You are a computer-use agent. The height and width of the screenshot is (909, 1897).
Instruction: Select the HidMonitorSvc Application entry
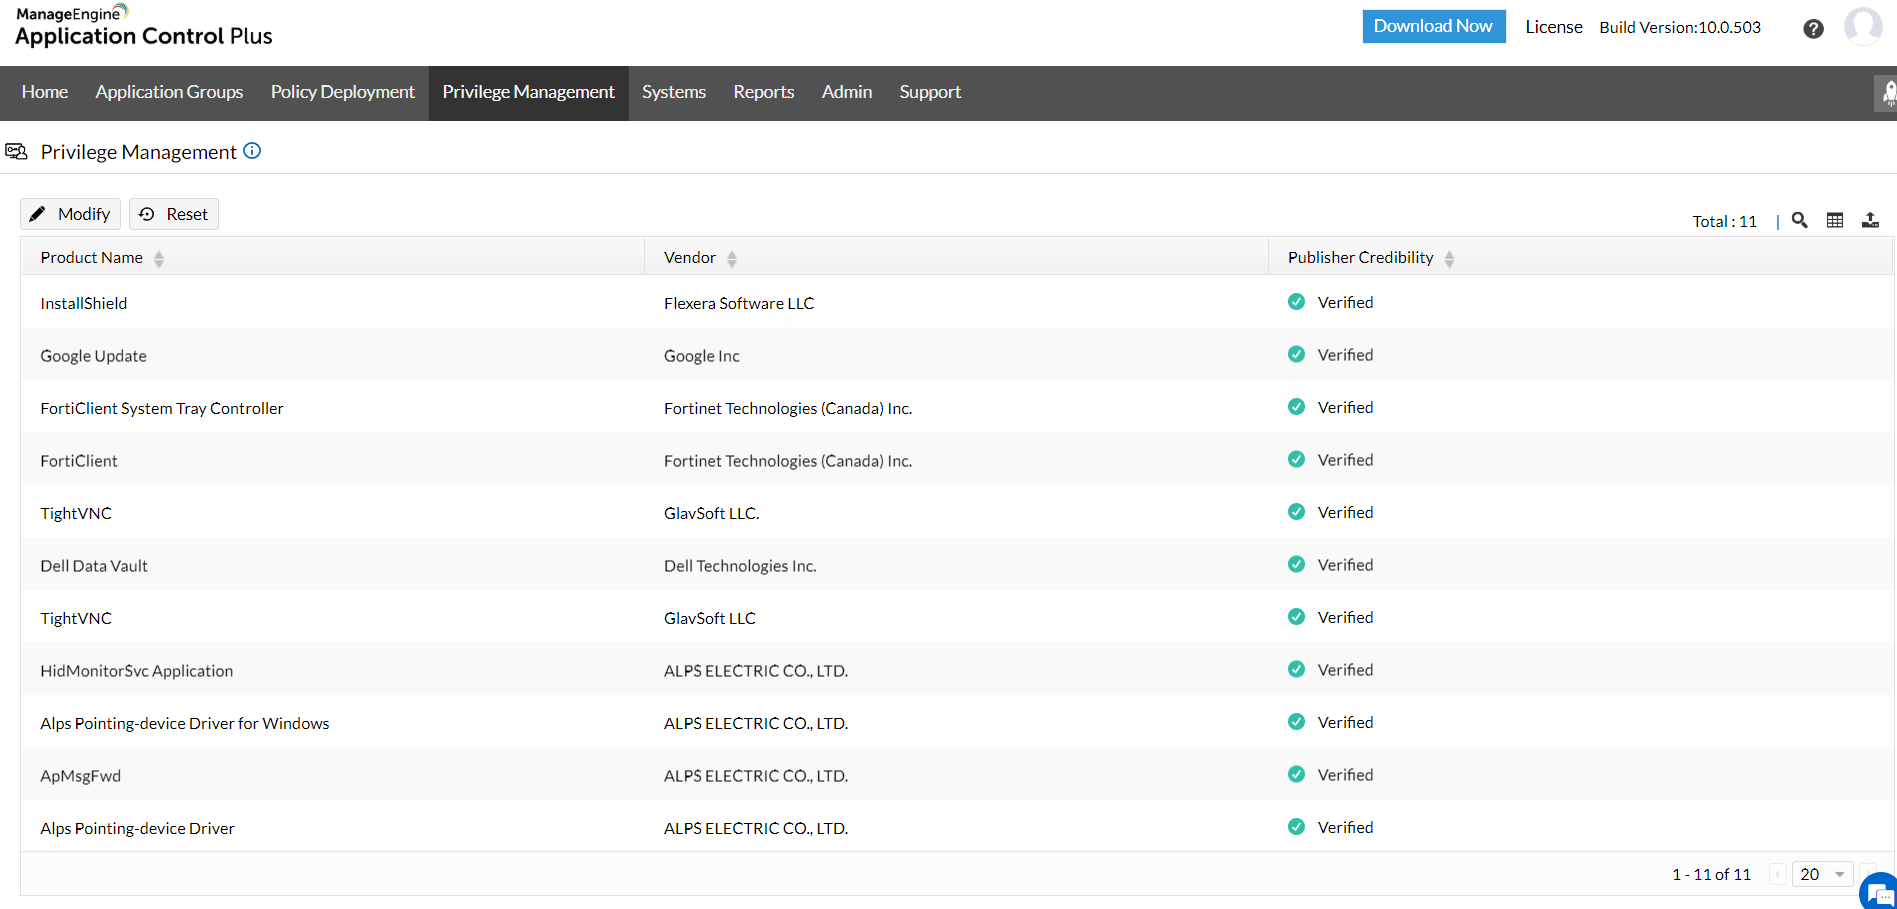pyautogui.click(x=137, y=671)
